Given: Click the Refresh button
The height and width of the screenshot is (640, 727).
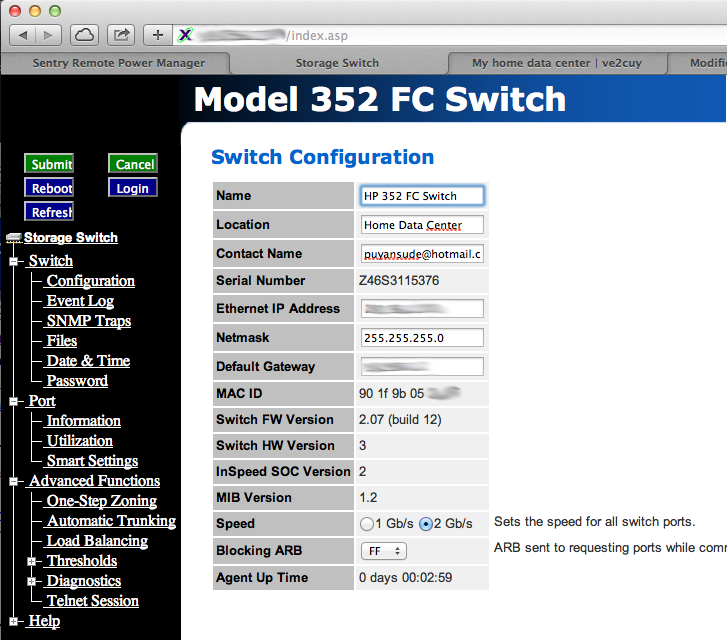Looking at the screenshot, I should point(49,212).
